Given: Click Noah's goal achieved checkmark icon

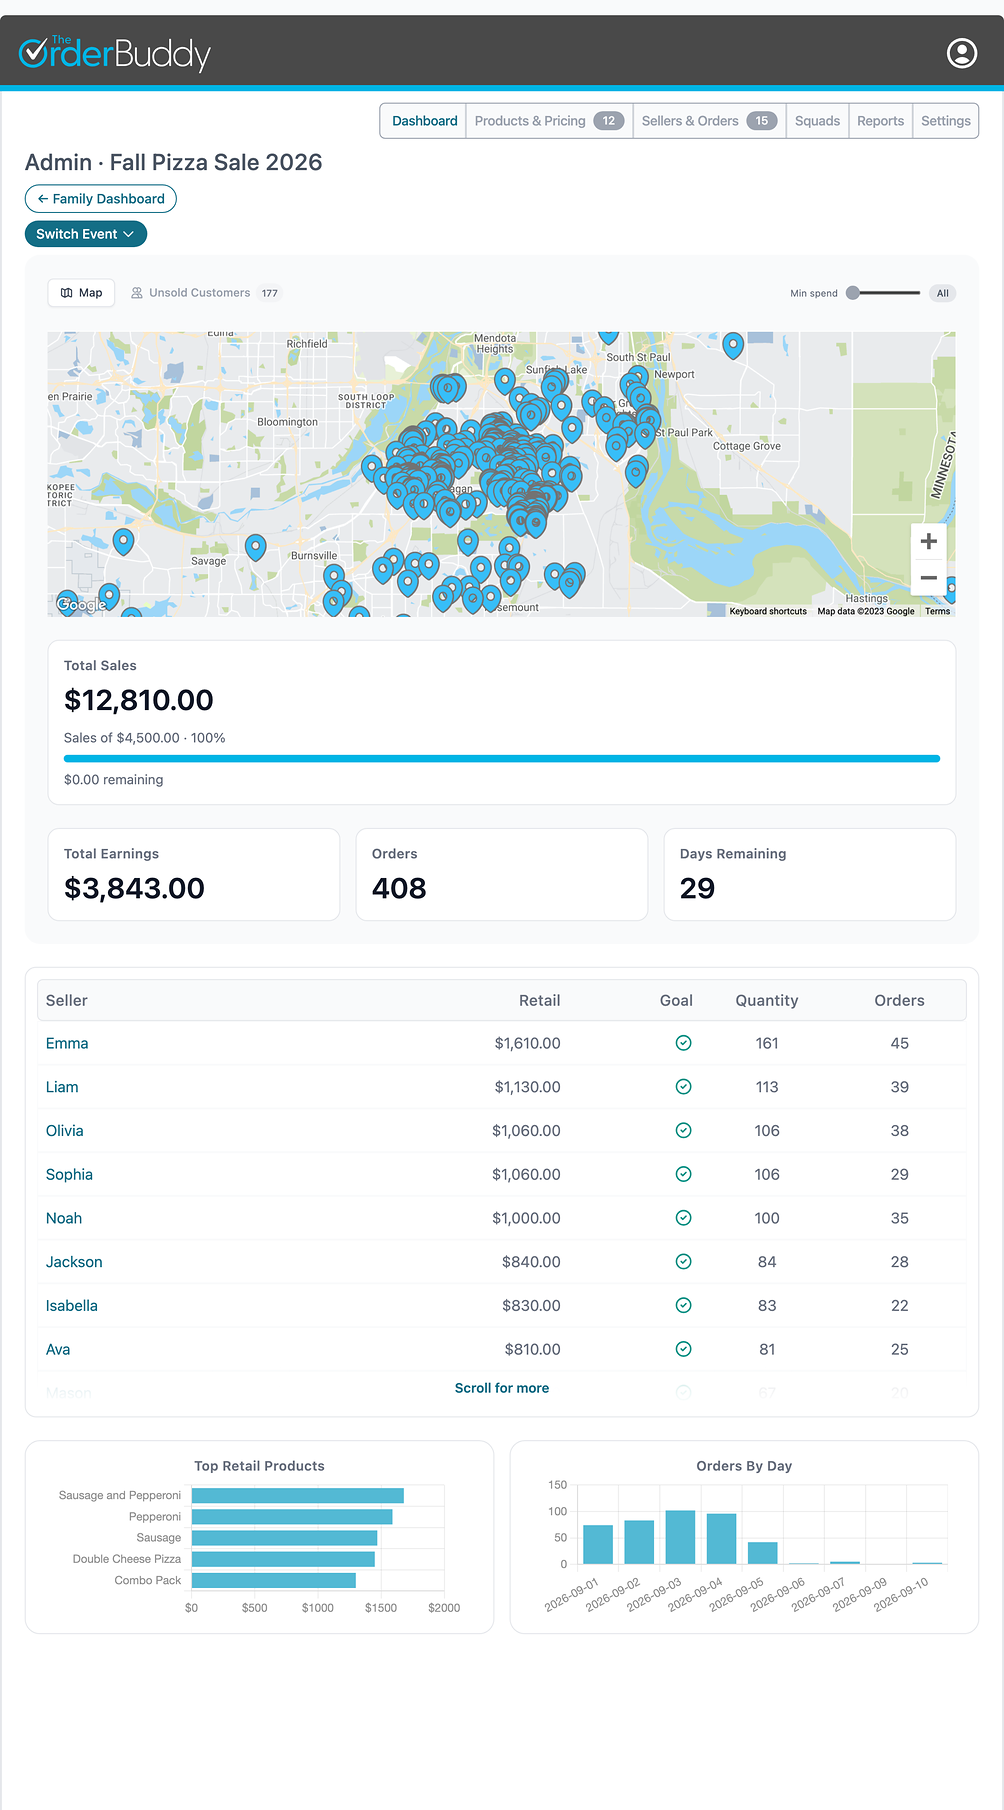Looking at the screenshot, I should [x=683, y=1218].
